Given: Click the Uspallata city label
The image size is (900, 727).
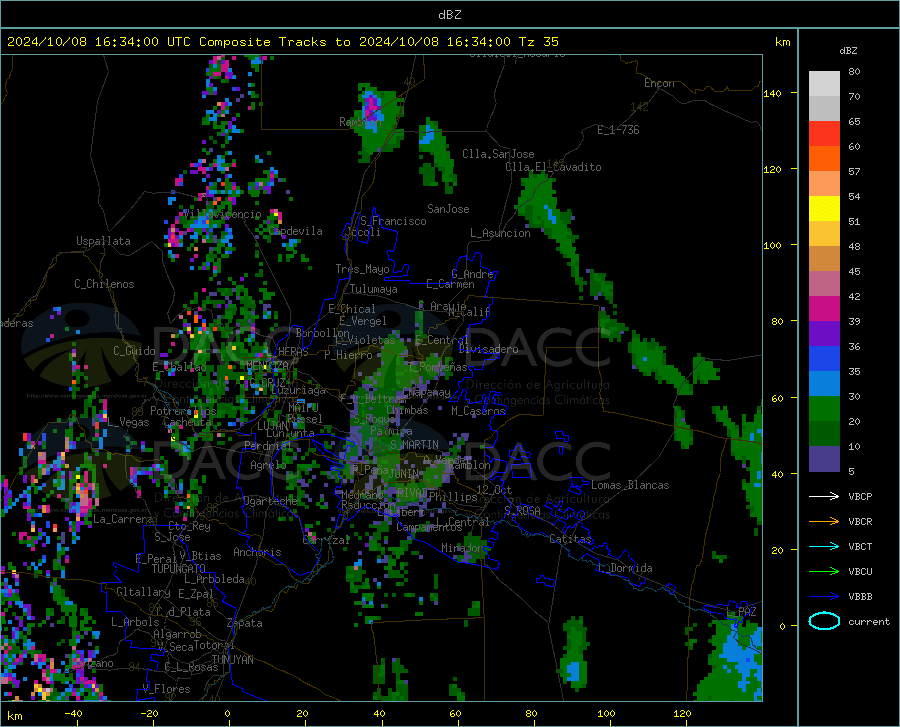Looking at the screenshot, I should click(103, 241).
